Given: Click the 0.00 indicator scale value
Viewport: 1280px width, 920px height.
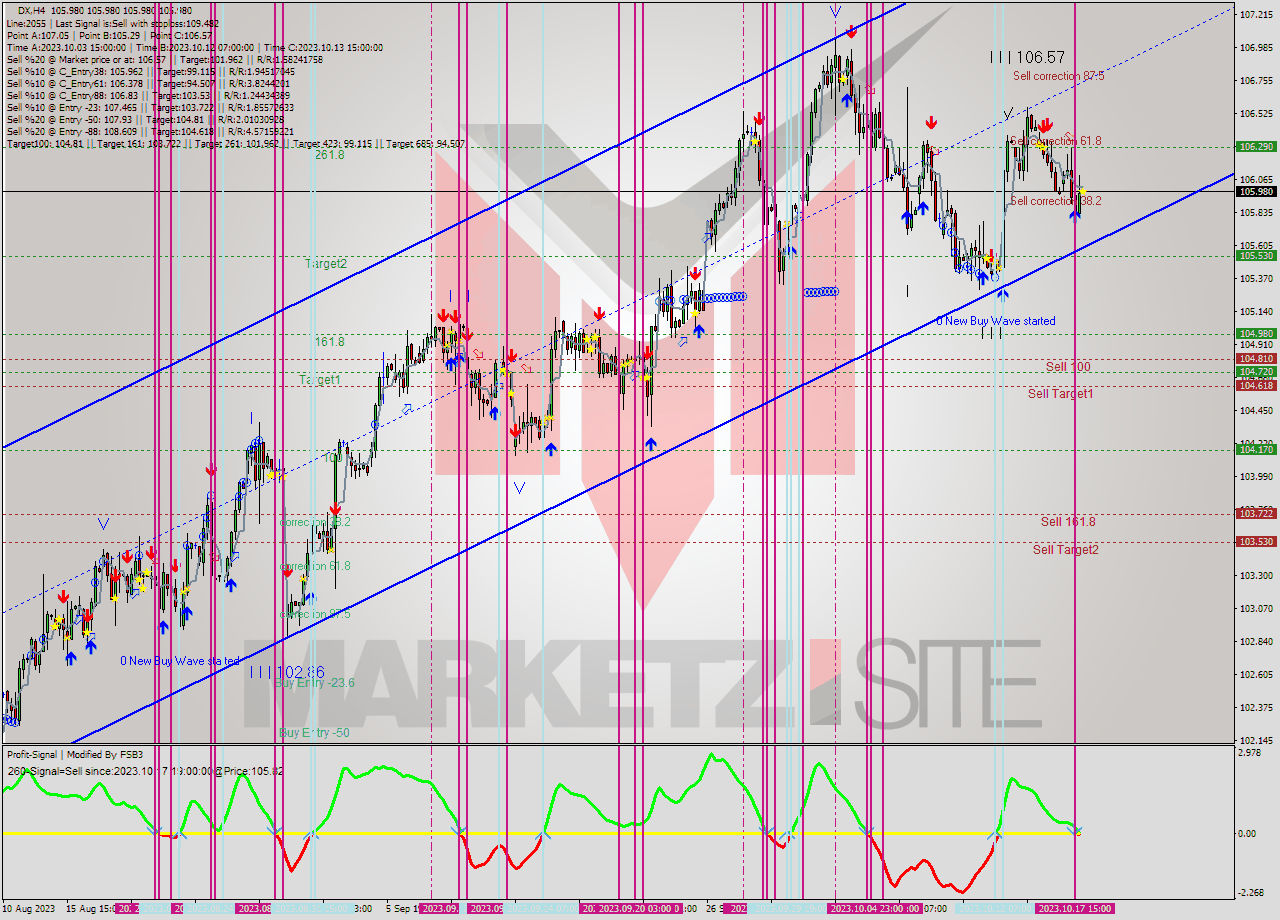Looking at the screenshot, I should coord(1248,833).
